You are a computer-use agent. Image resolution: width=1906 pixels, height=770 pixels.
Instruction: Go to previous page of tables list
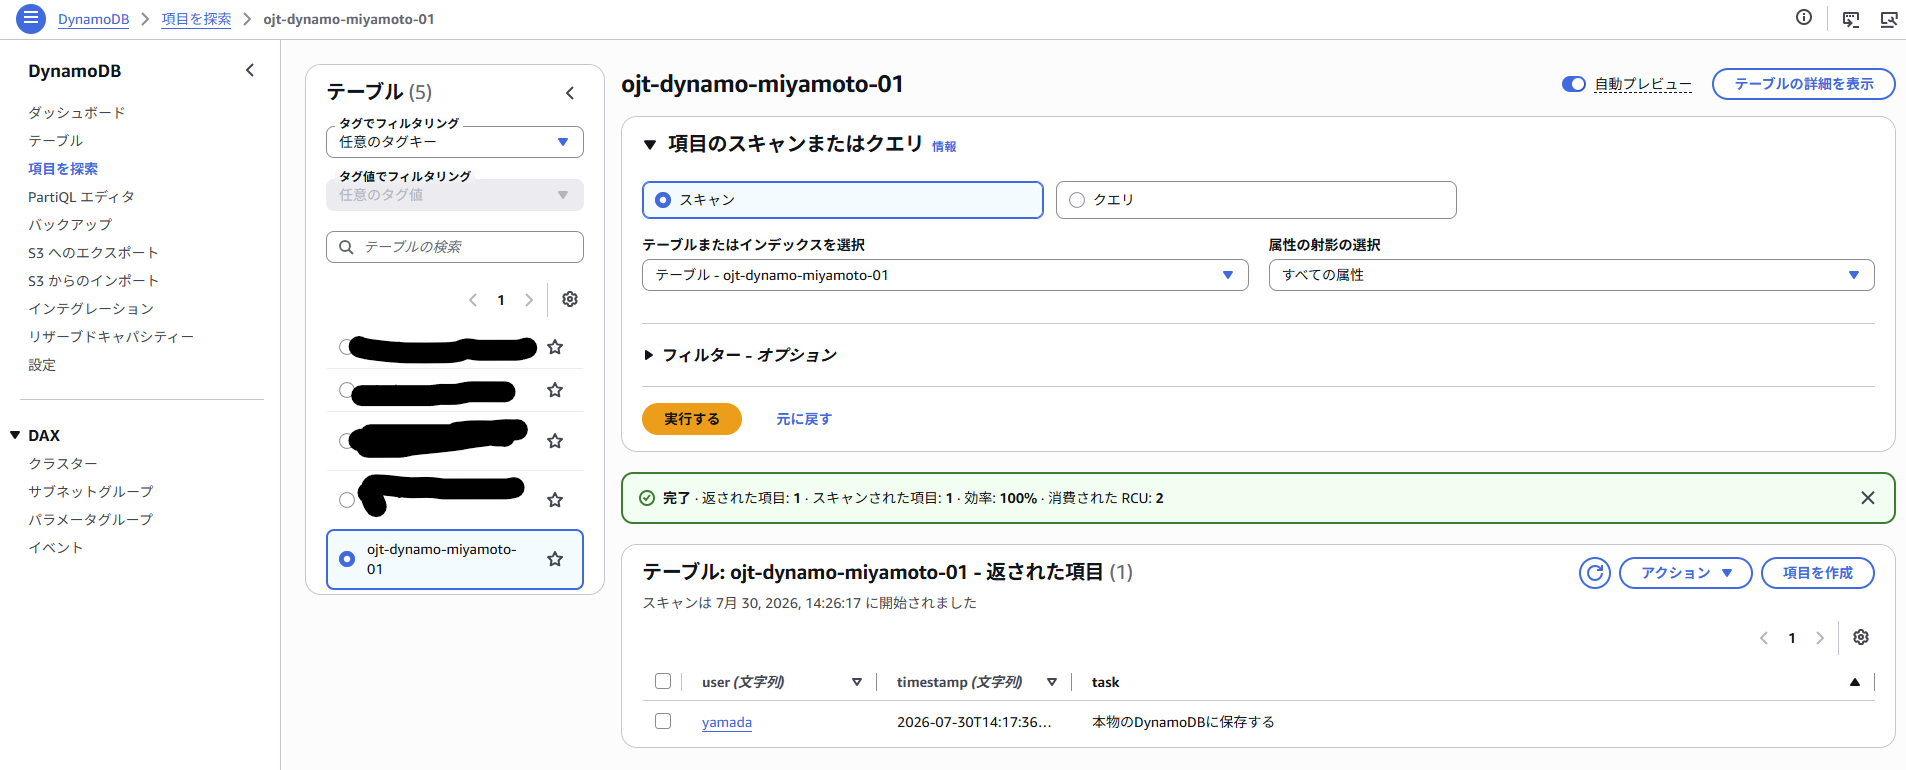[x=473, y=300]
